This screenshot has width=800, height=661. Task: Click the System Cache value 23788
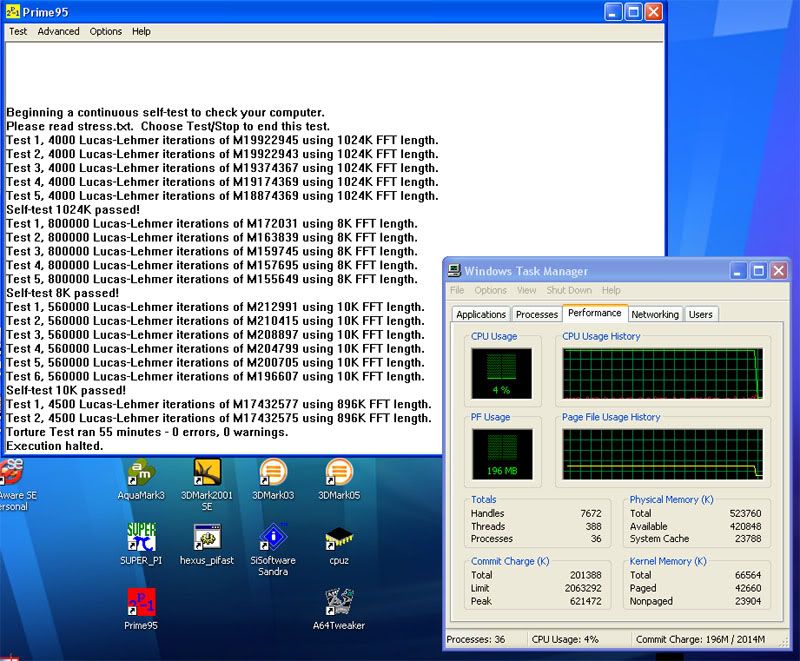click(748, 539)
